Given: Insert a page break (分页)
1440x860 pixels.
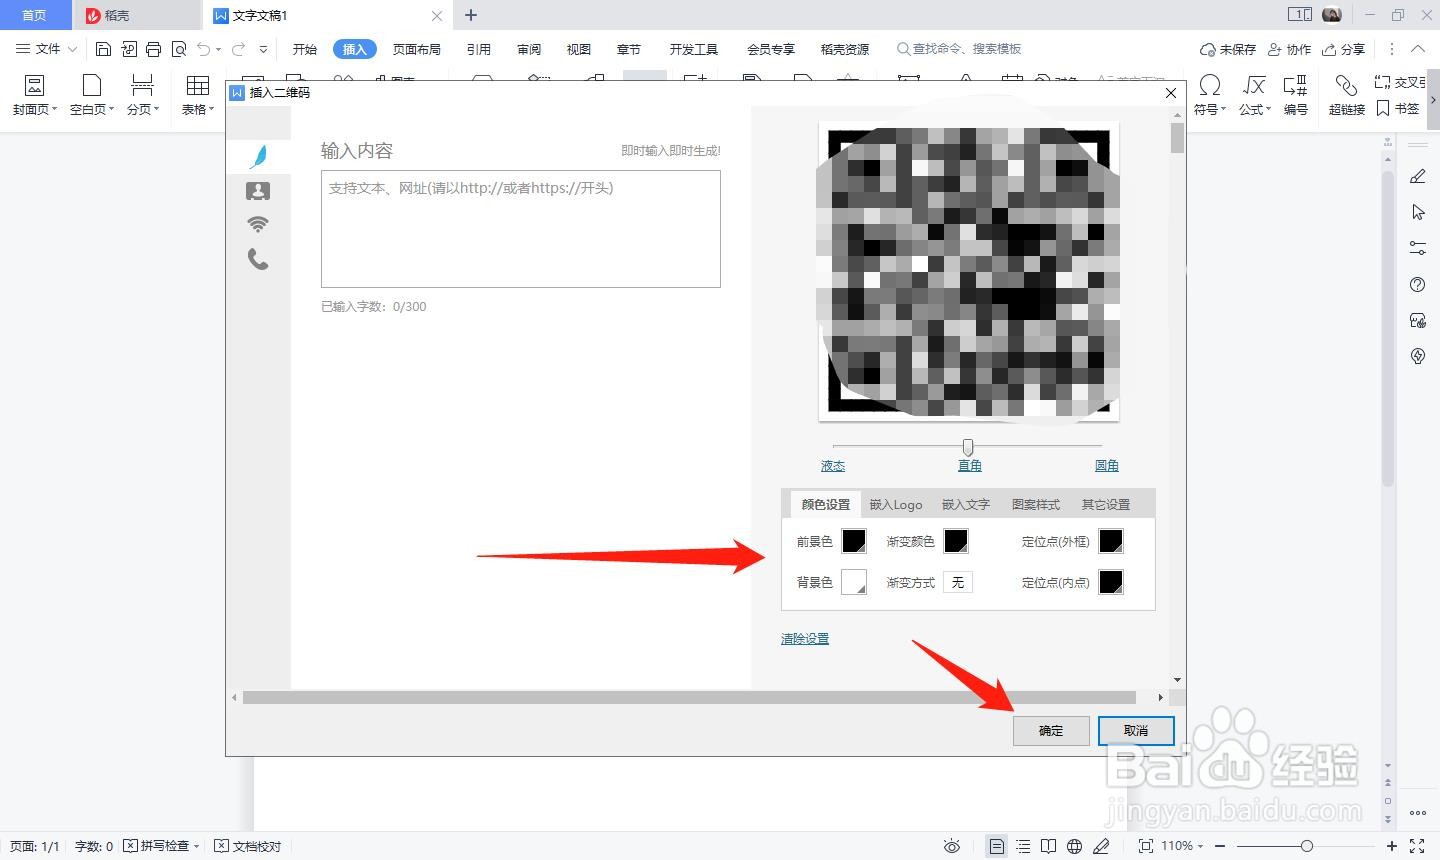Looking at the screenshot, I should pos(143,94).
